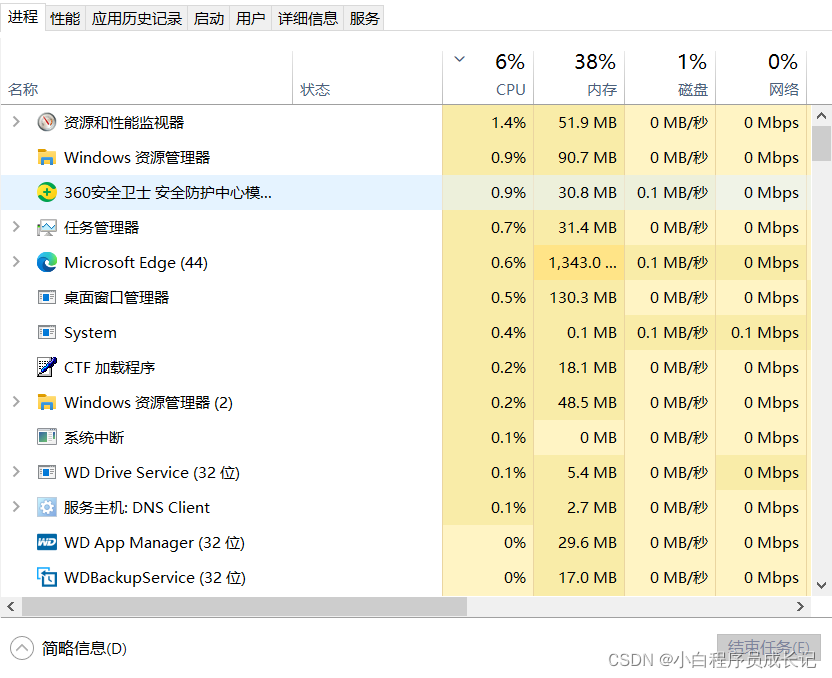
Task: Select the WD App Manager (32 位) row name
Action: pos(154,543)
